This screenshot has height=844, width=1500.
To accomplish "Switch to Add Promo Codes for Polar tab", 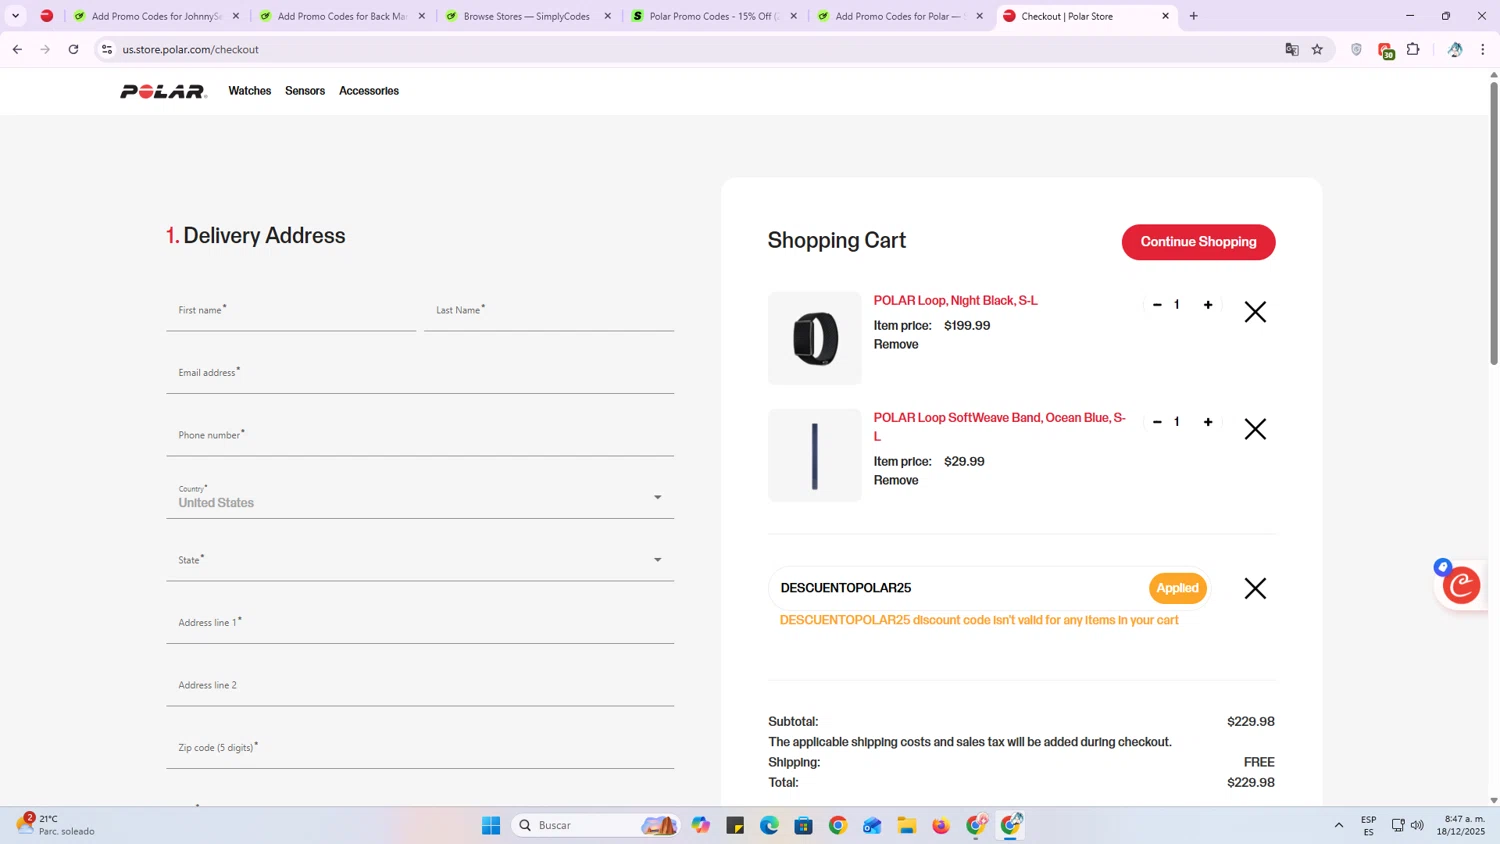I will 898,16.
